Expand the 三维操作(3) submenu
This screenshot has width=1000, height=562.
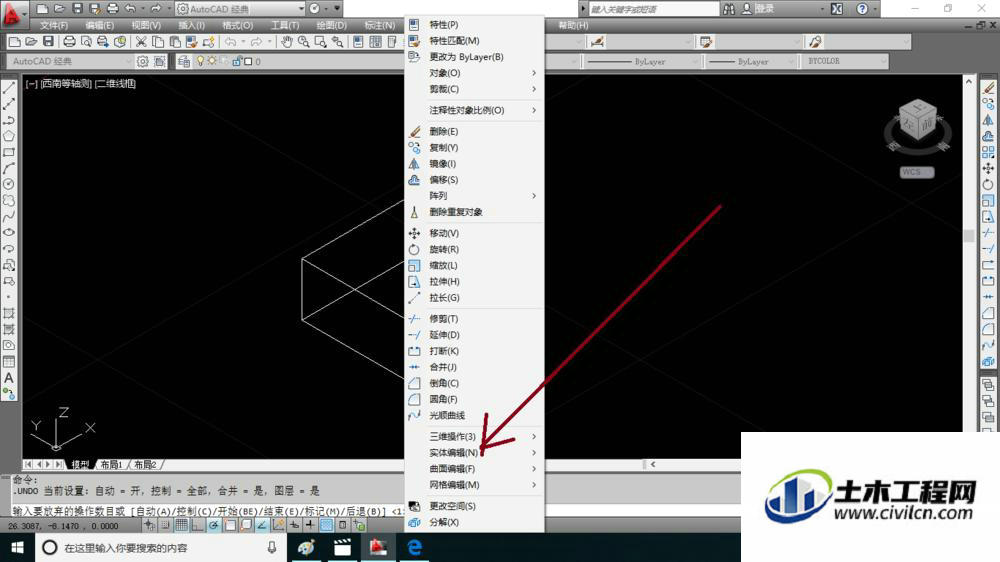(x=474, y=436)
